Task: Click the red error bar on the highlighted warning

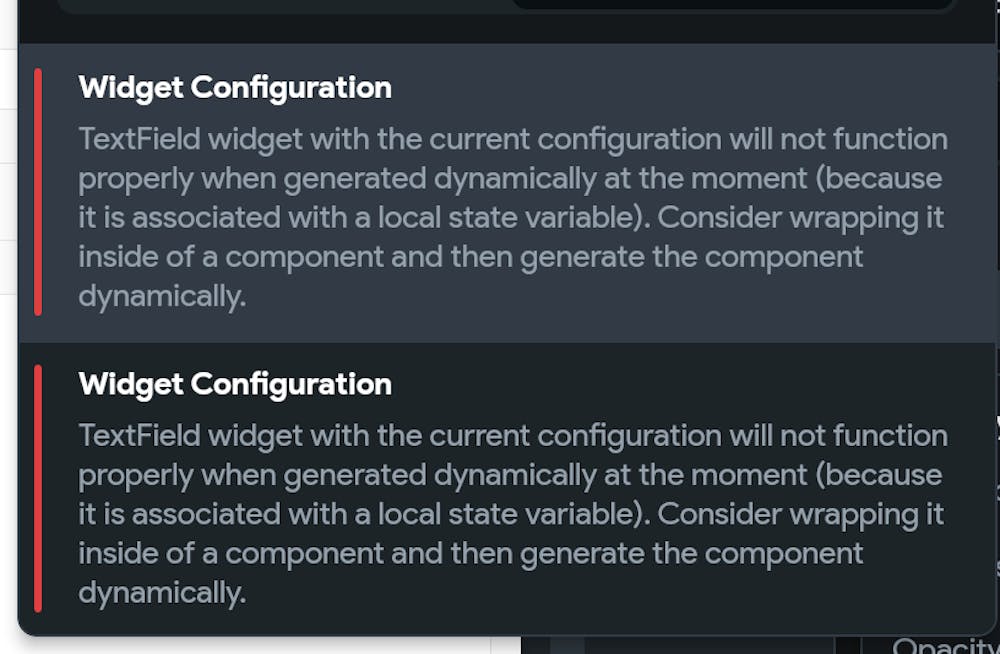Action: coord(38,192)
